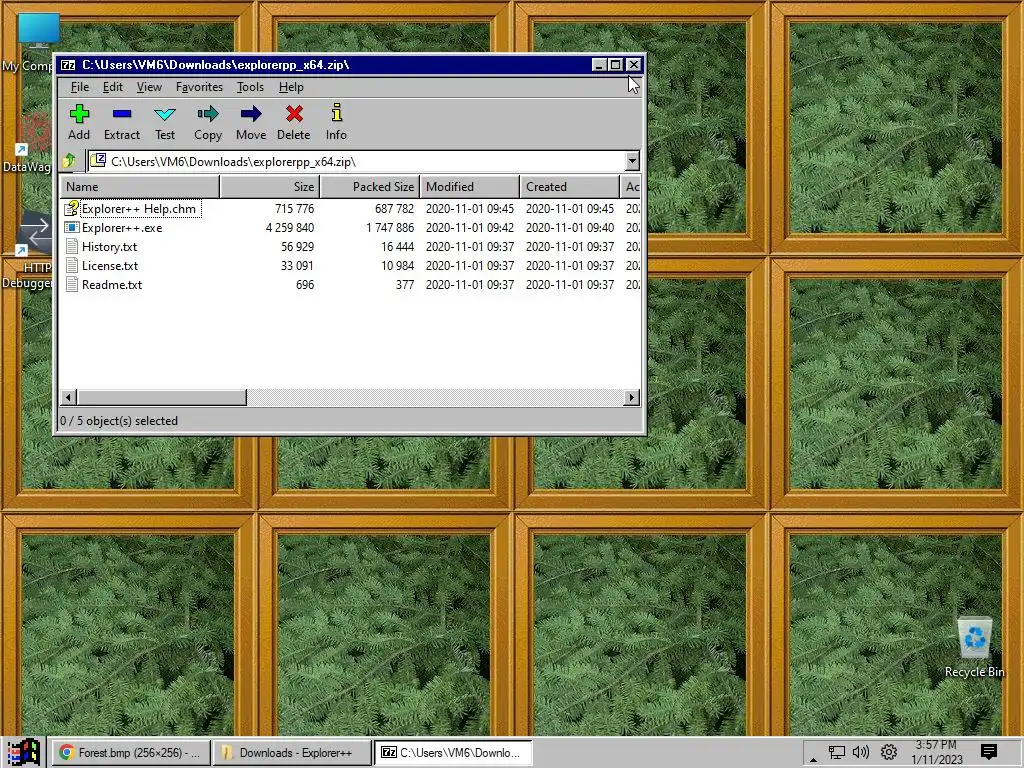Click the packed size value 687 782
The width and height of the screenshot is (1024, 768).
394,208
